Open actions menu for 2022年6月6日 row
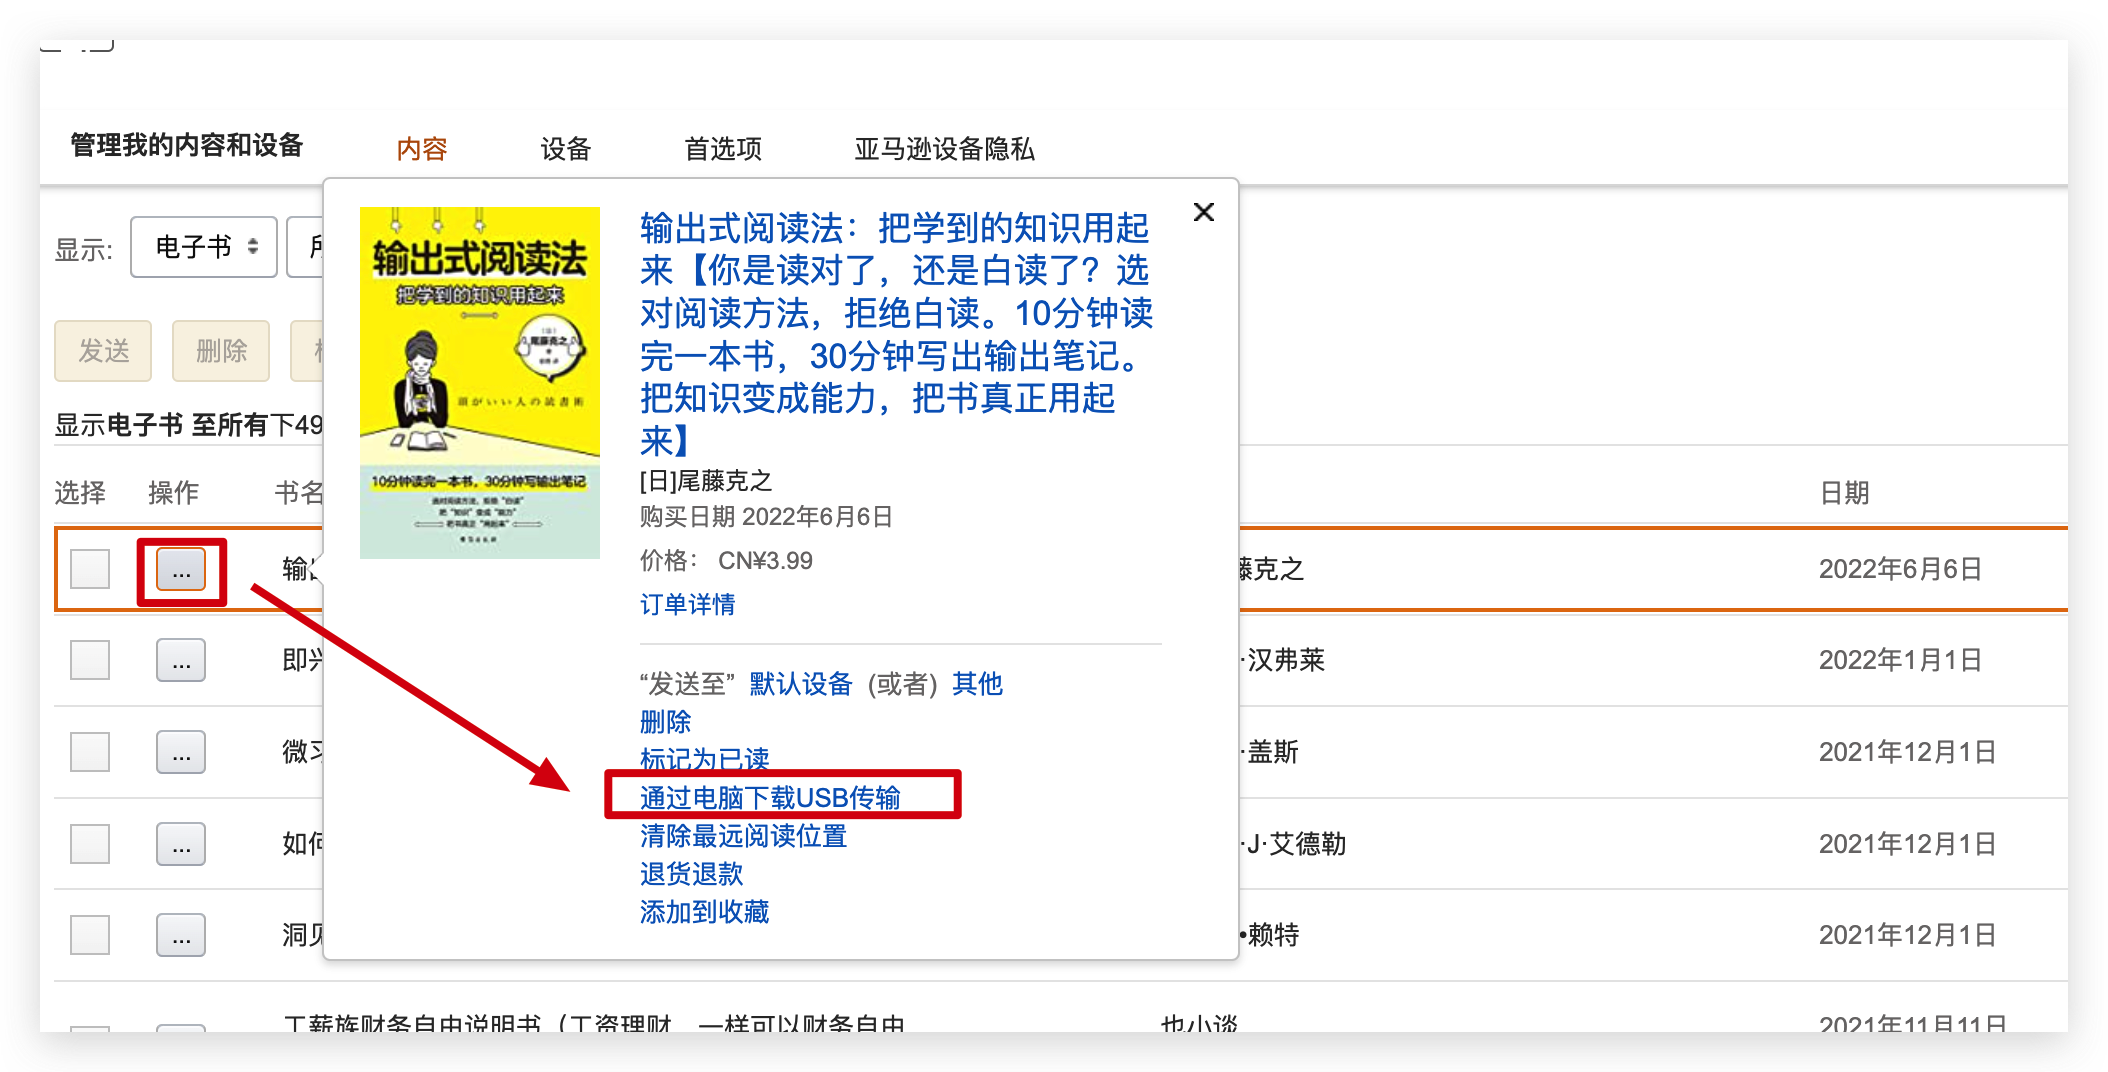The width and height of the screenshot is (2108, 1072). pyautogui.click(x=181, y=569)
